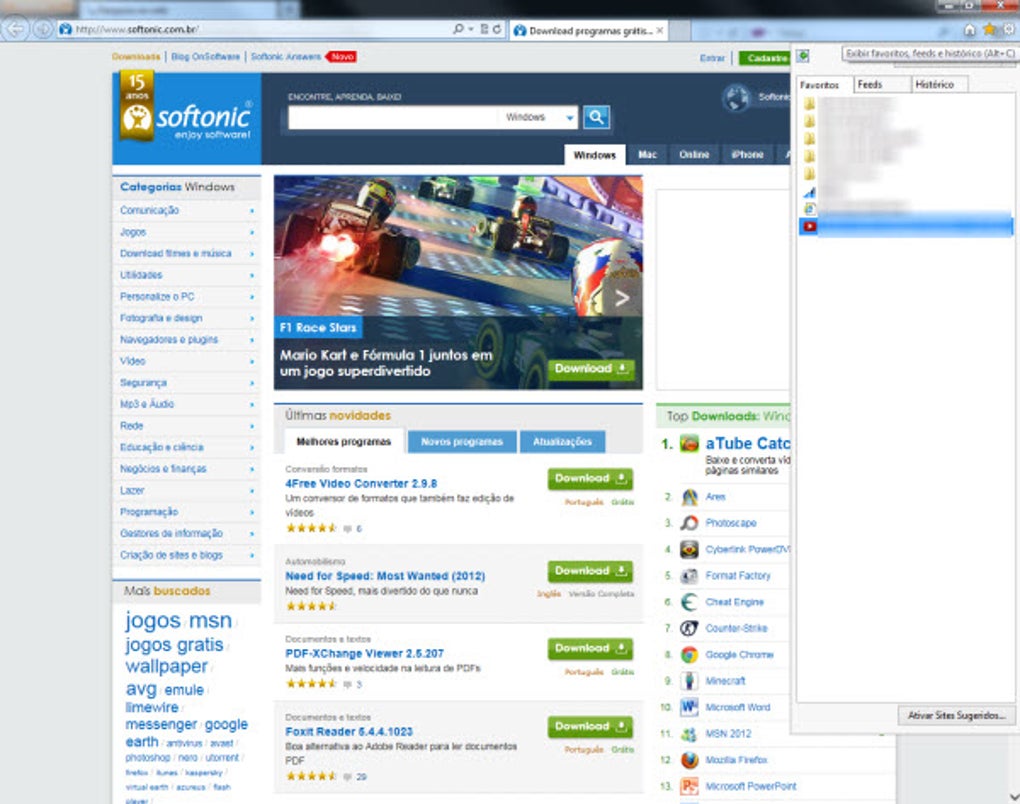Pin the Favorites center with the green arrow icon

click(x=803, y=56)
